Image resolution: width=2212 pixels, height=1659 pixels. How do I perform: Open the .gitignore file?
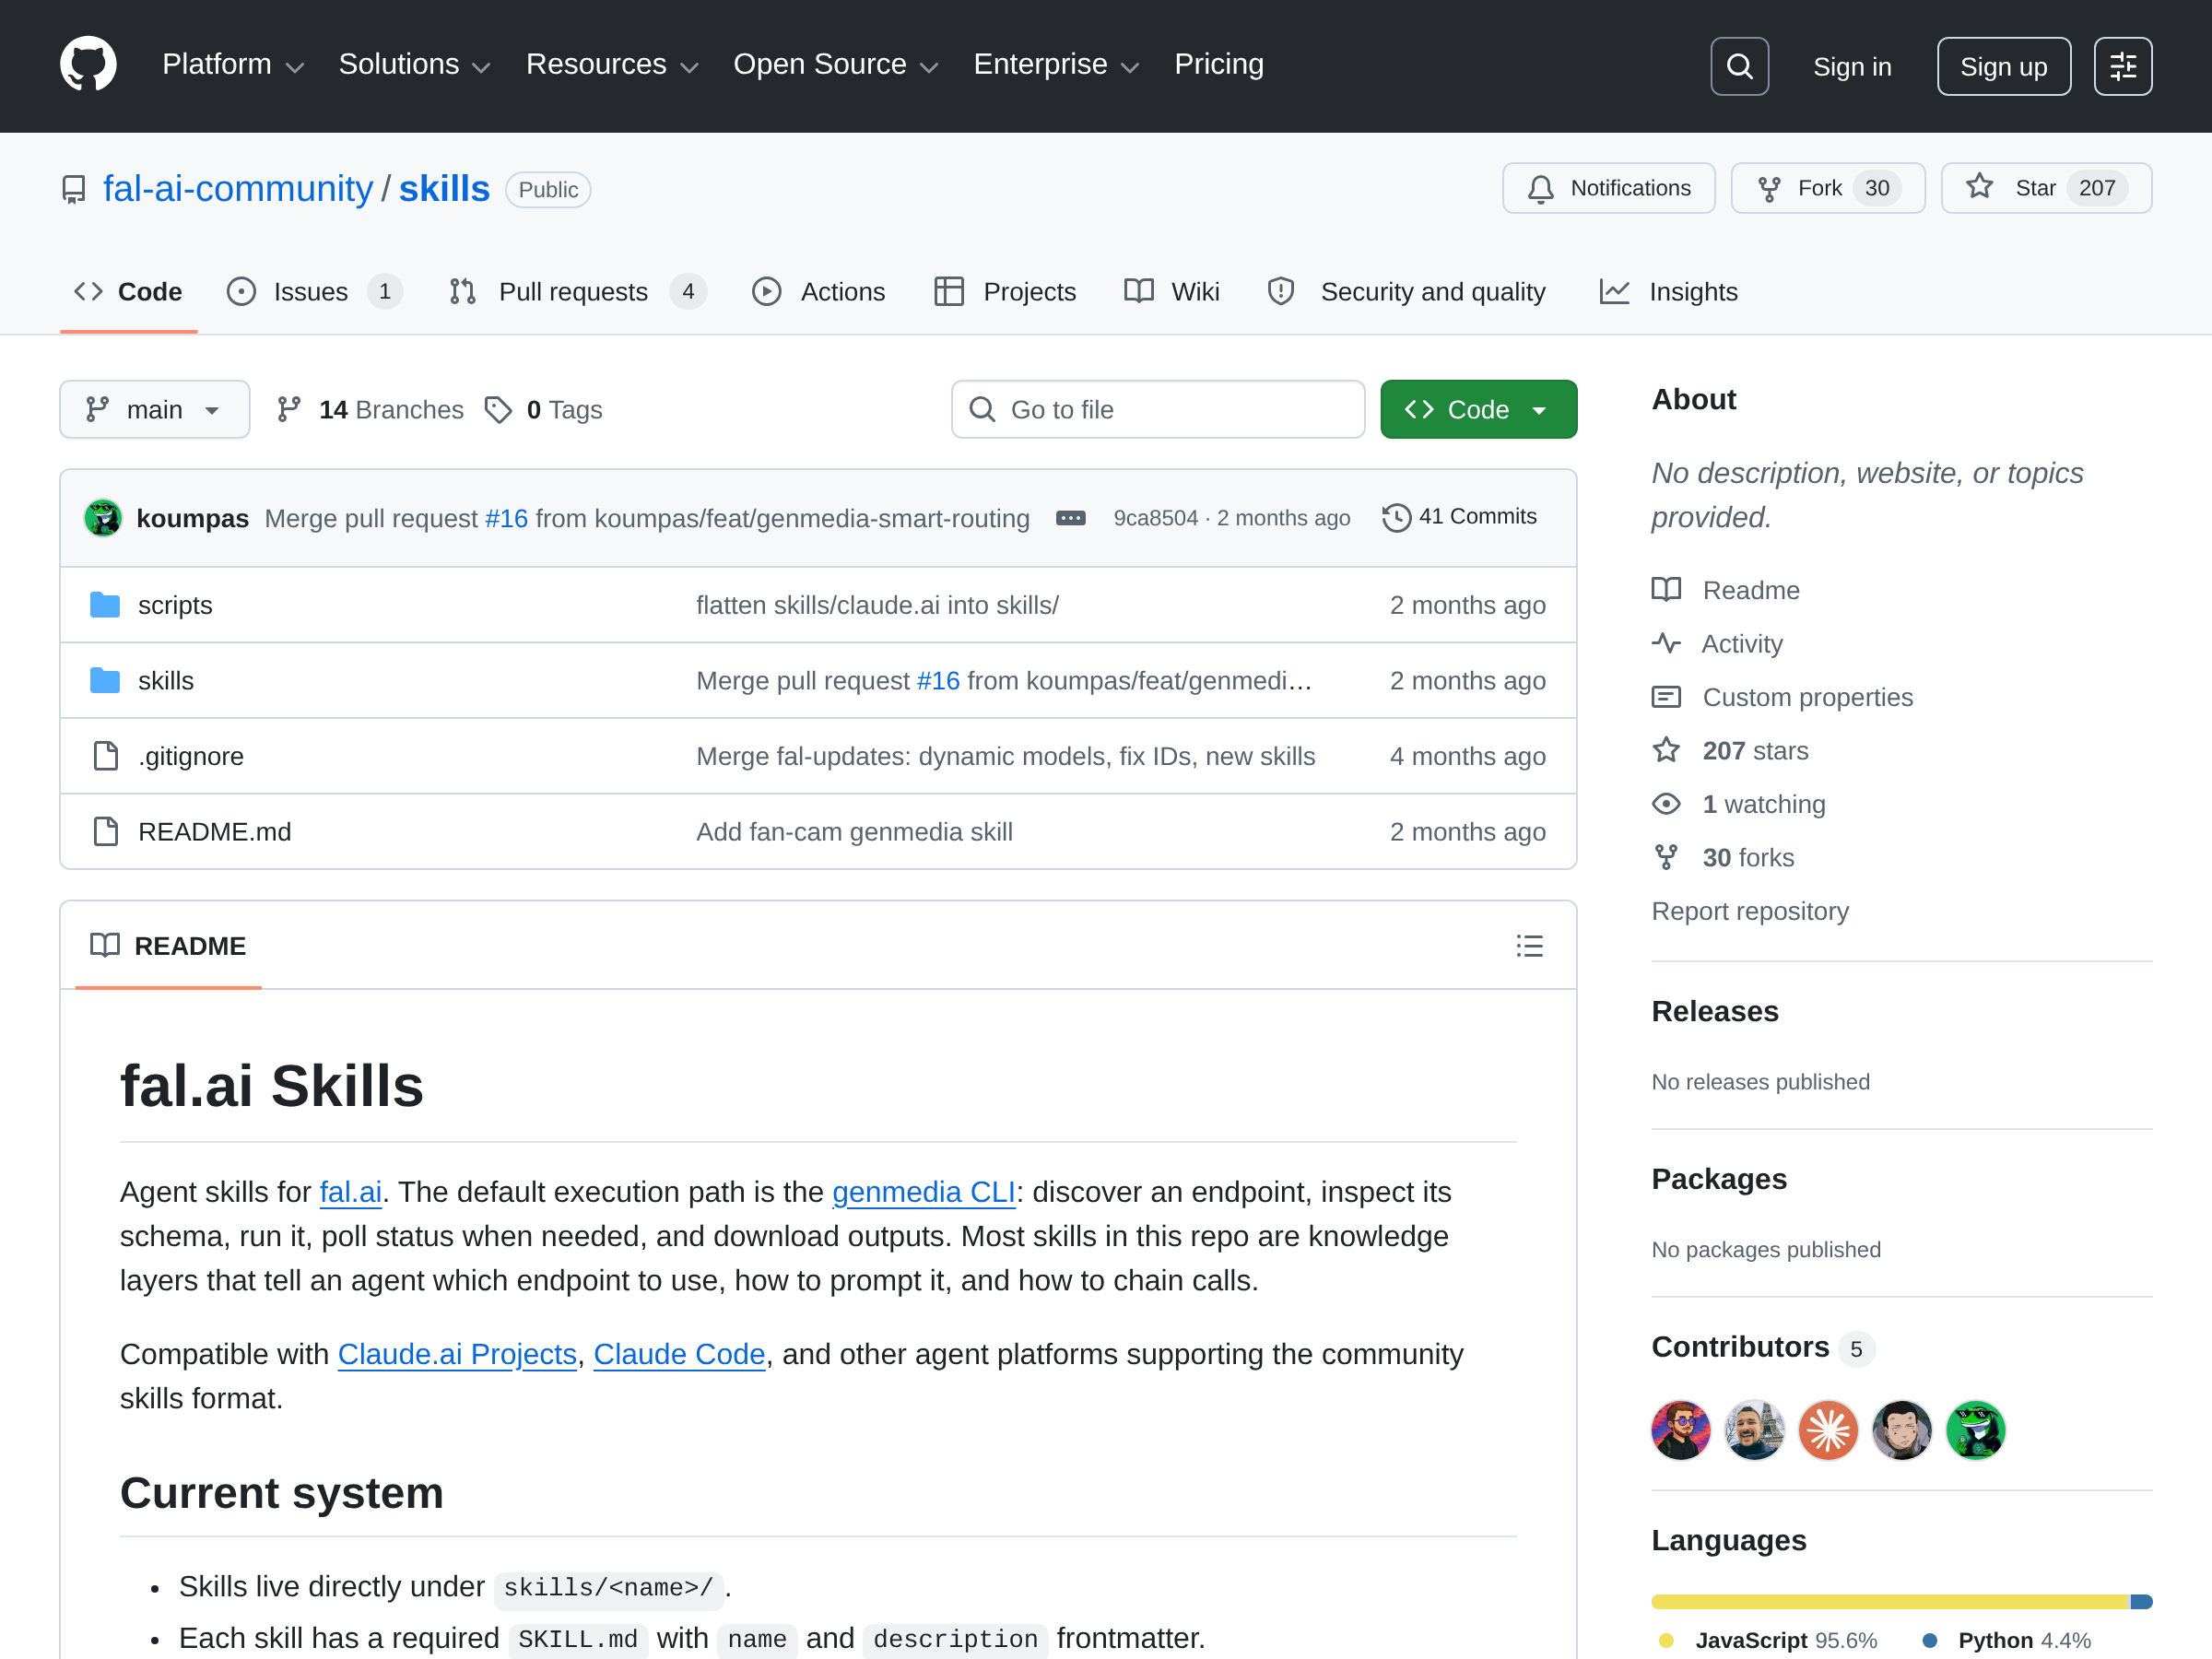191,756
